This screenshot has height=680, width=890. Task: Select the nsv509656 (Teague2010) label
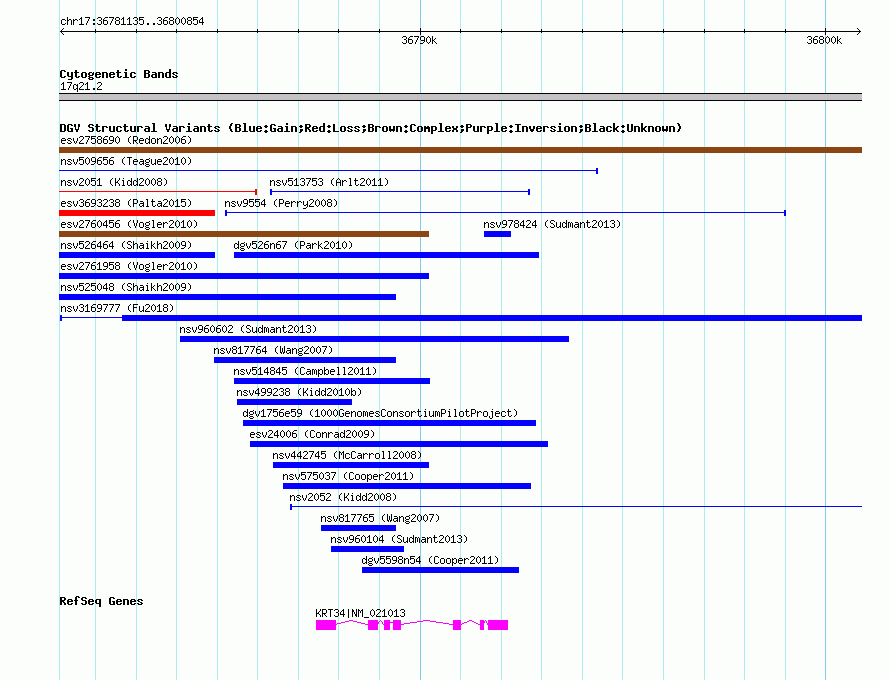126,161
